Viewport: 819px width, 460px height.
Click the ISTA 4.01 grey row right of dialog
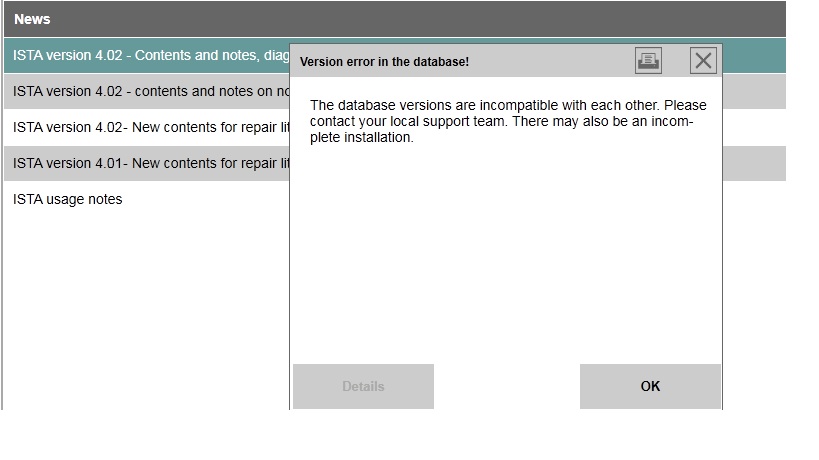click(754, 163)
